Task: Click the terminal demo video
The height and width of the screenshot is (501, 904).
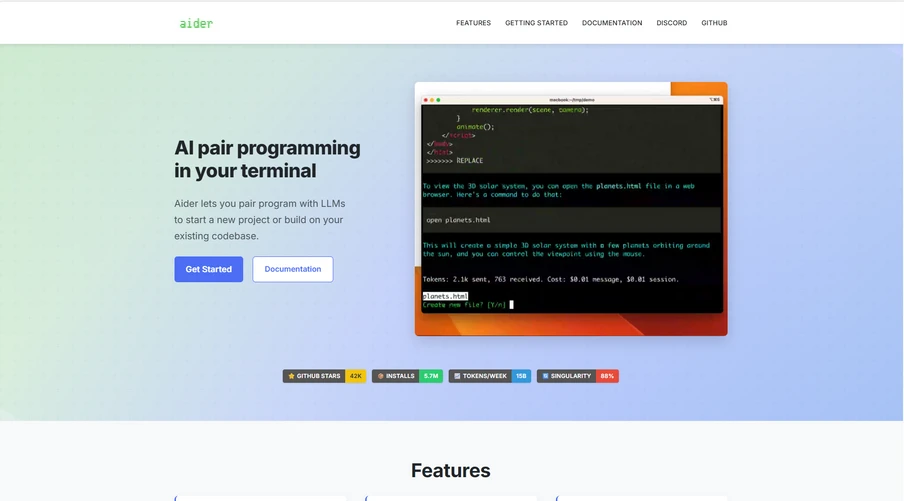Action: pyautogui.click(x=571, y=209)
